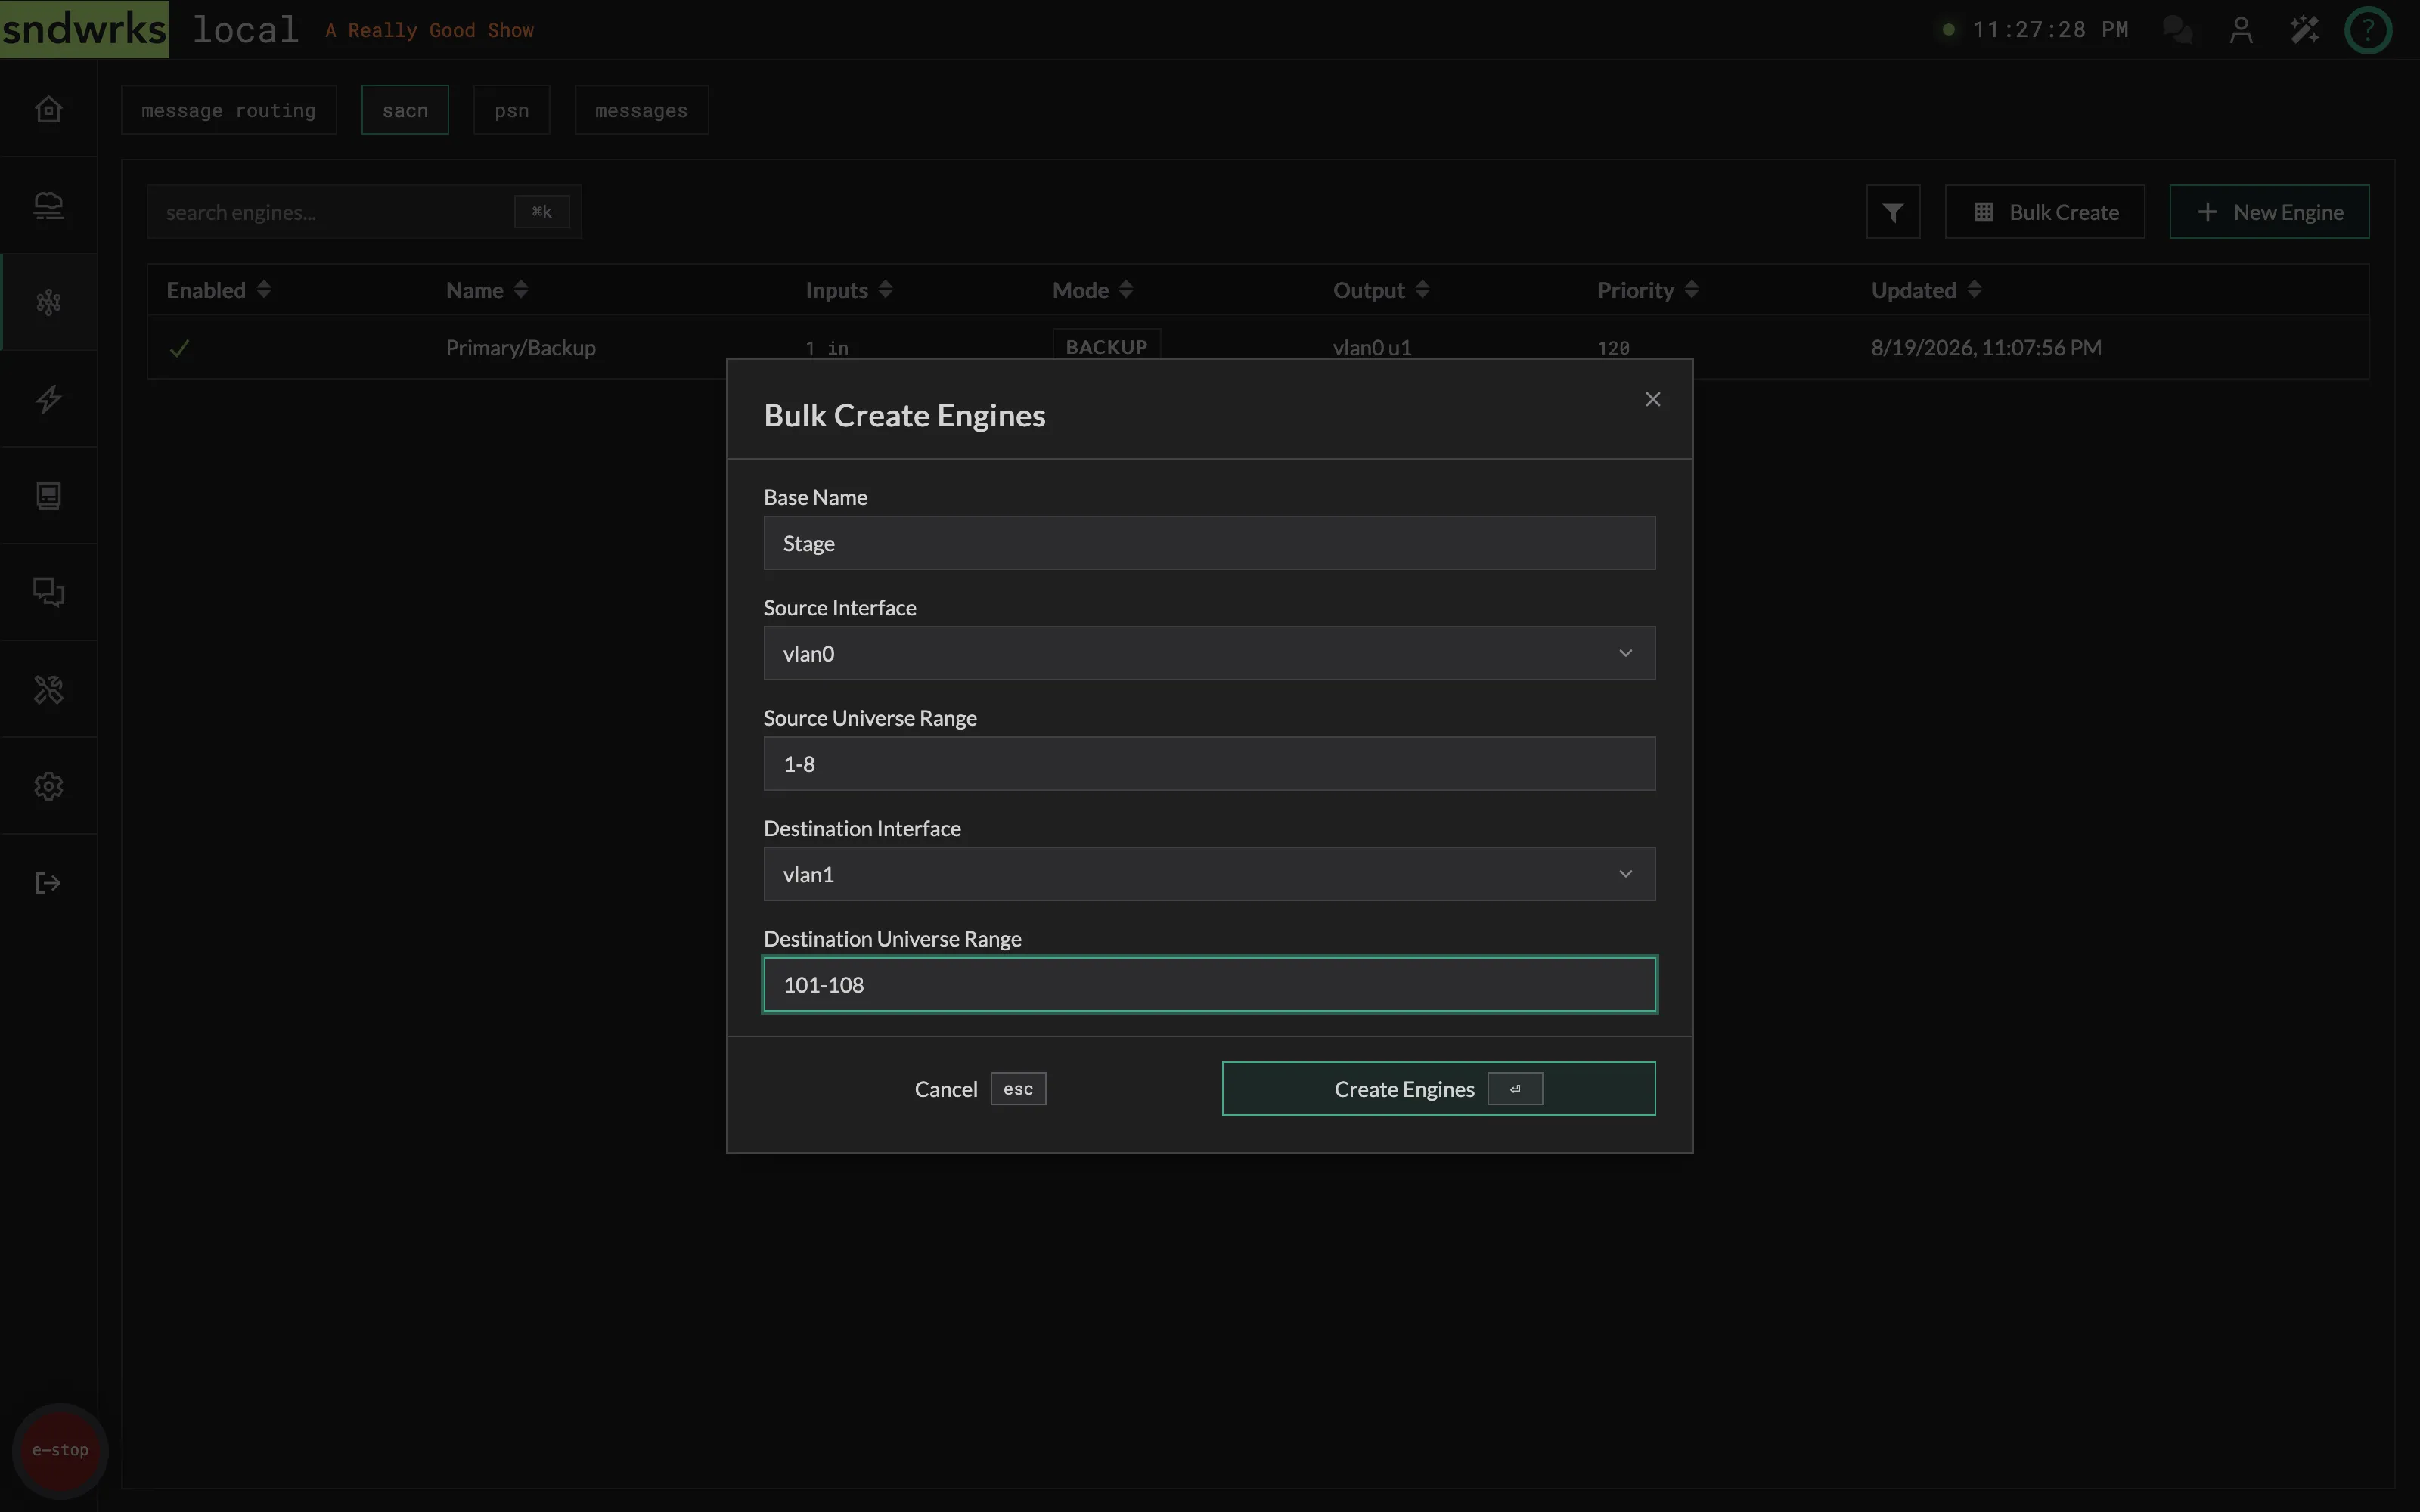Click the enabled checkmark for Primary/Backup

pyautogui.click(x=179, y=348)
